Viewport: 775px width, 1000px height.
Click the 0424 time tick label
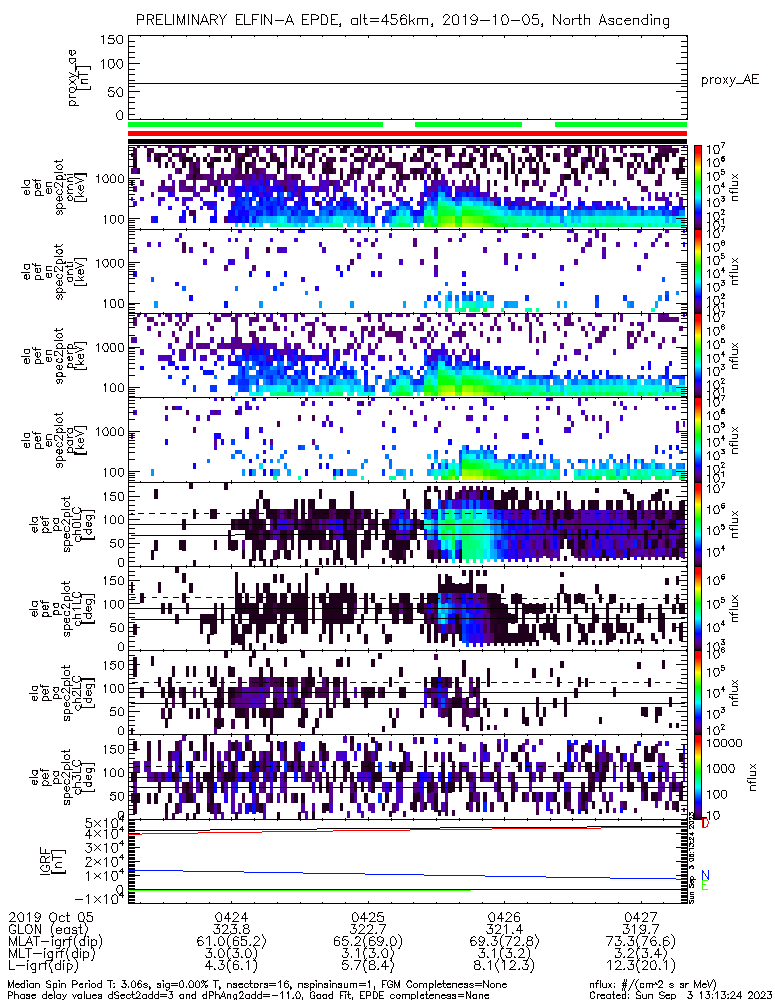click(232, 918)
